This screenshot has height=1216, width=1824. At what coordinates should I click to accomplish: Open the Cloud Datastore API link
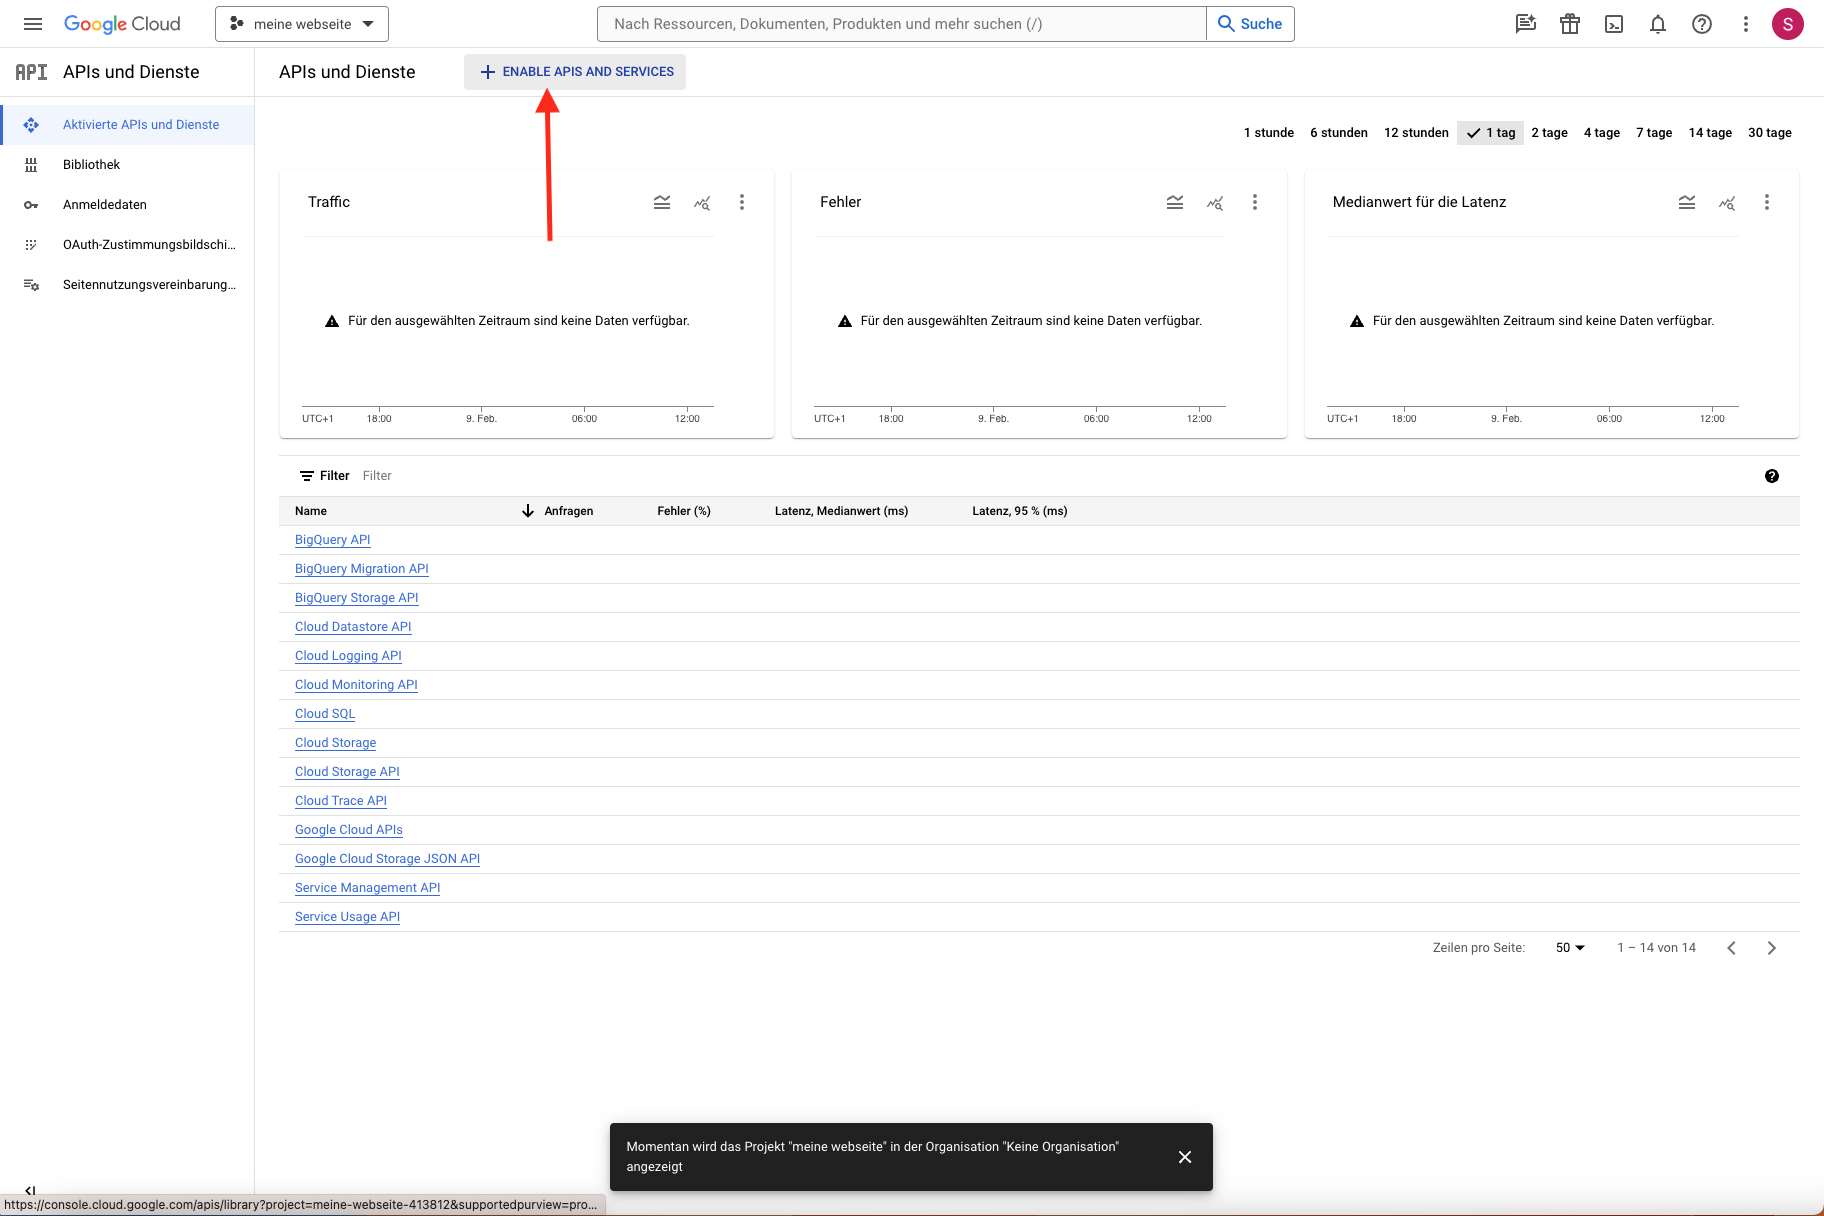(353, 627)
